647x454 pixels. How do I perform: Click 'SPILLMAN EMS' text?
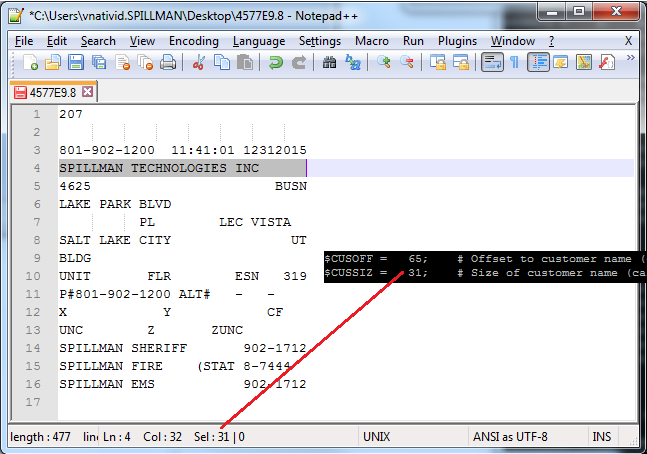coord(107,384)
